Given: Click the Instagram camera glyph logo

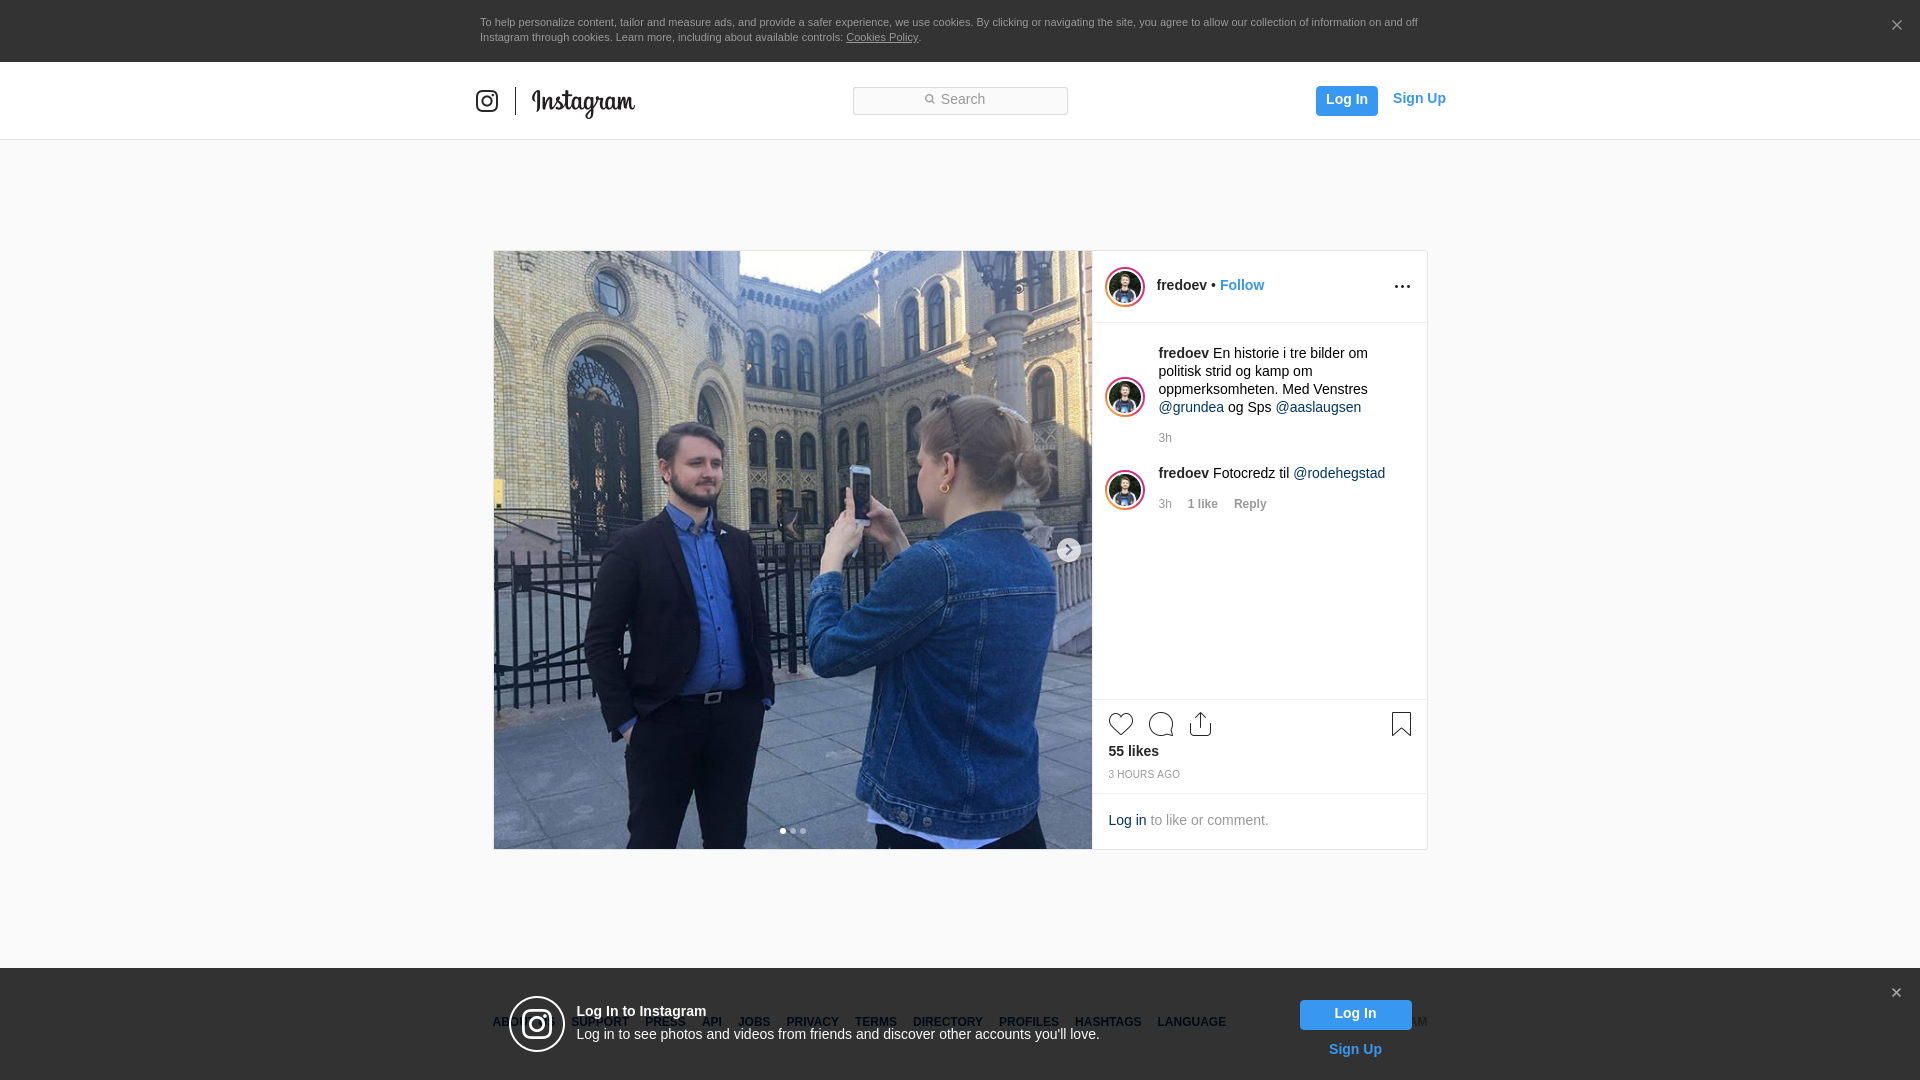Looking at the screenshot, I should [487, 101].
